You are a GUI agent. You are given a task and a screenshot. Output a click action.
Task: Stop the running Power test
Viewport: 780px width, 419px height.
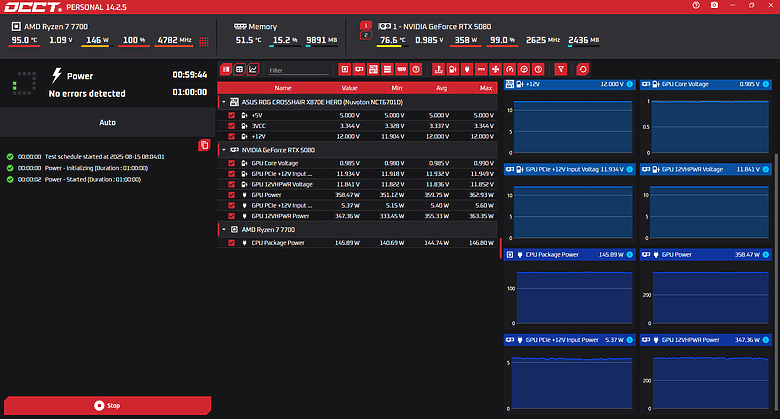[107, 406]
